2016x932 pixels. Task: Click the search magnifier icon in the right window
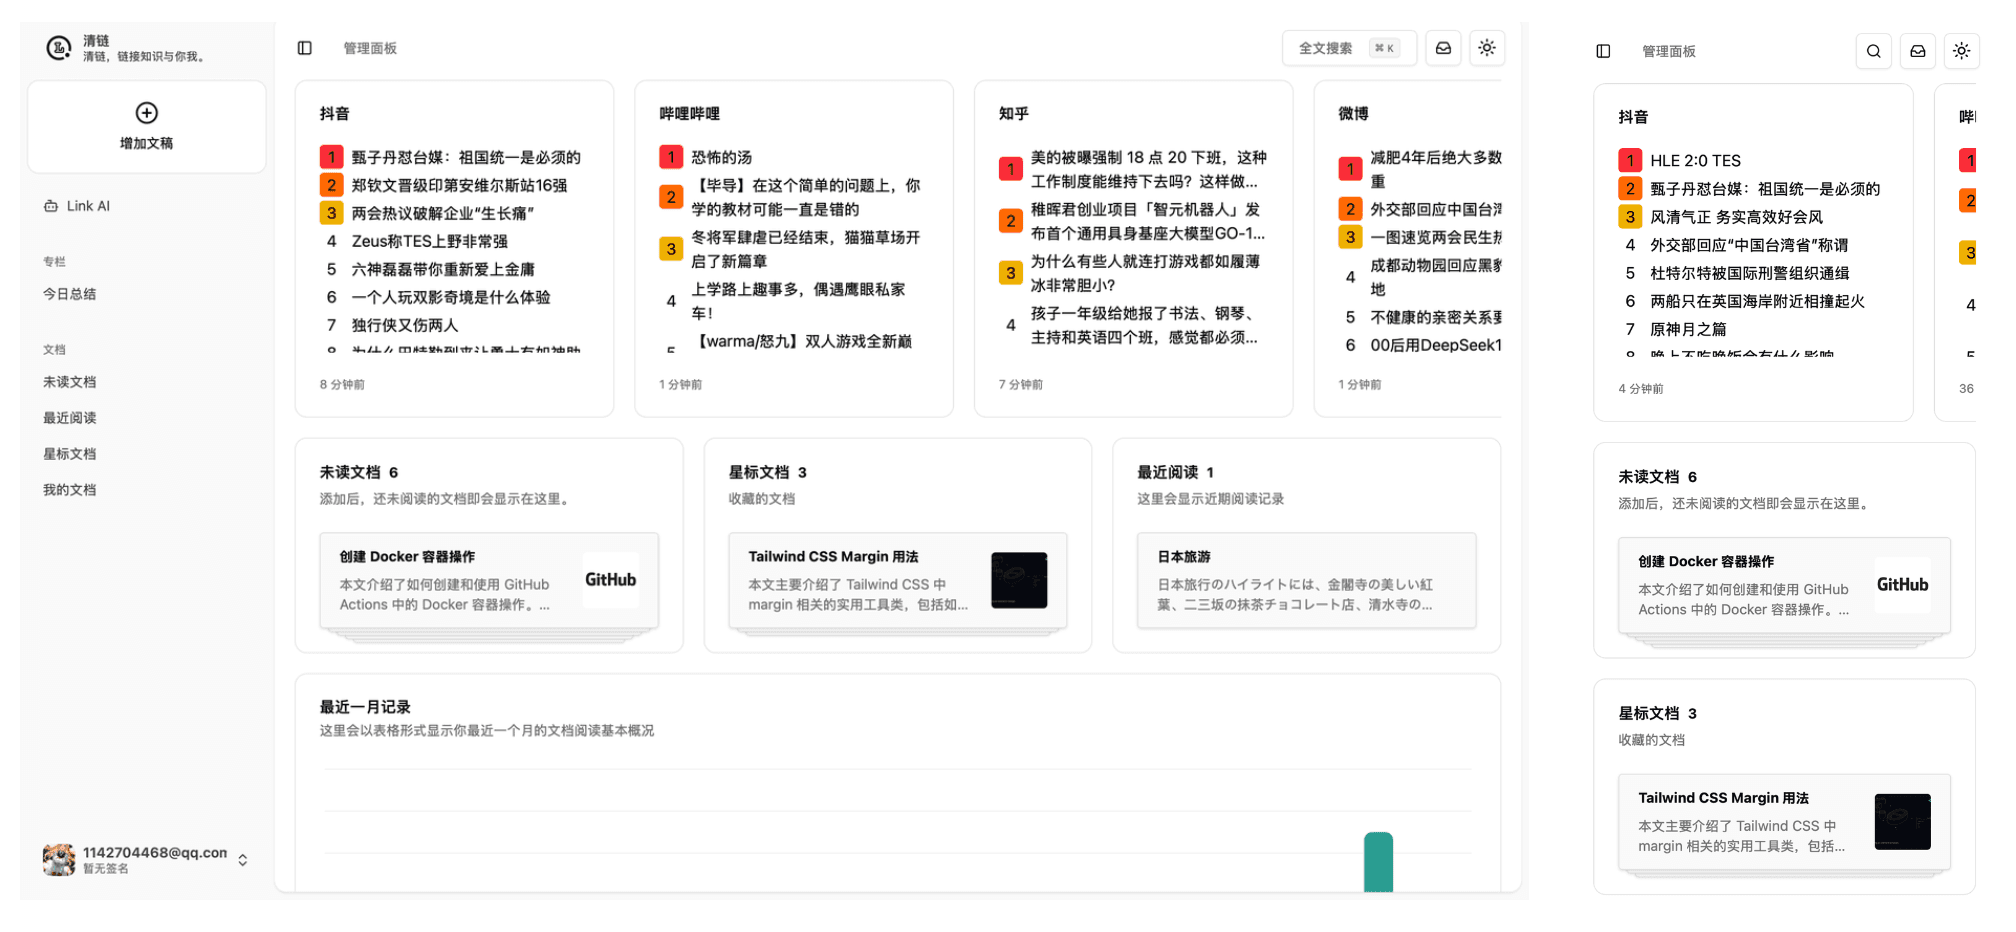(x=1874, y=51)
